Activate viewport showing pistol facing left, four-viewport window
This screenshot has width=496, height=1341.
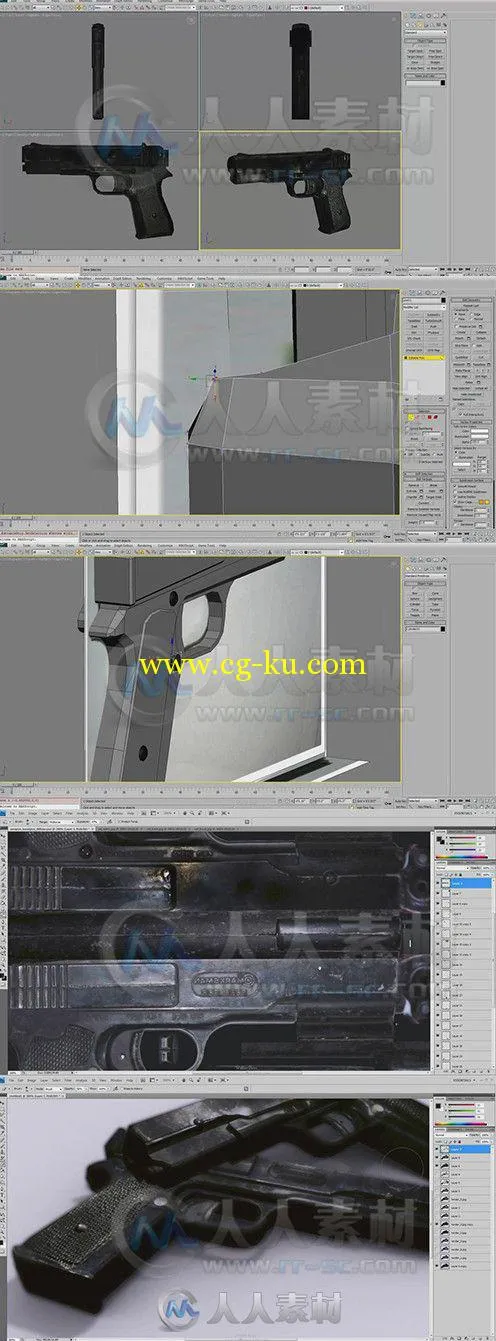pos(100,190)
